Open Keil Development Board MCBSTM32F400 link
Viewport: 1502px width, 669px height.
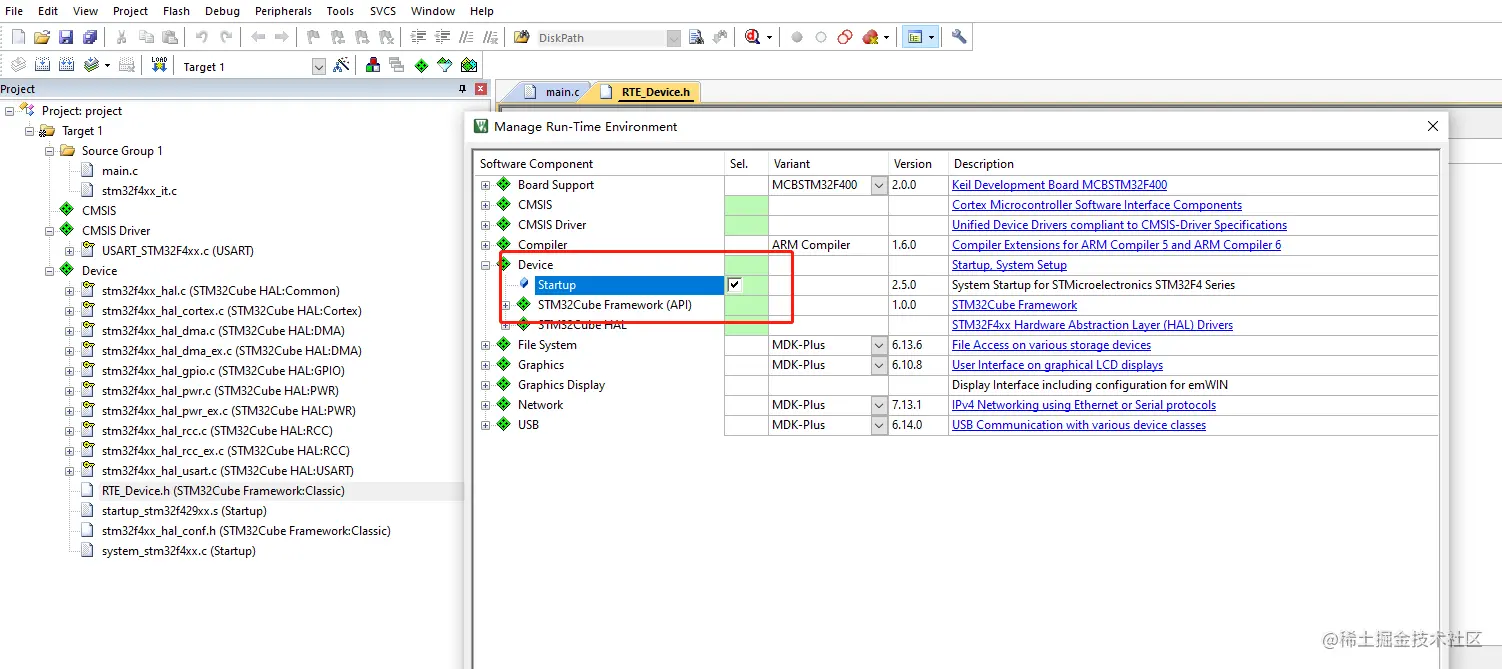1059,185
